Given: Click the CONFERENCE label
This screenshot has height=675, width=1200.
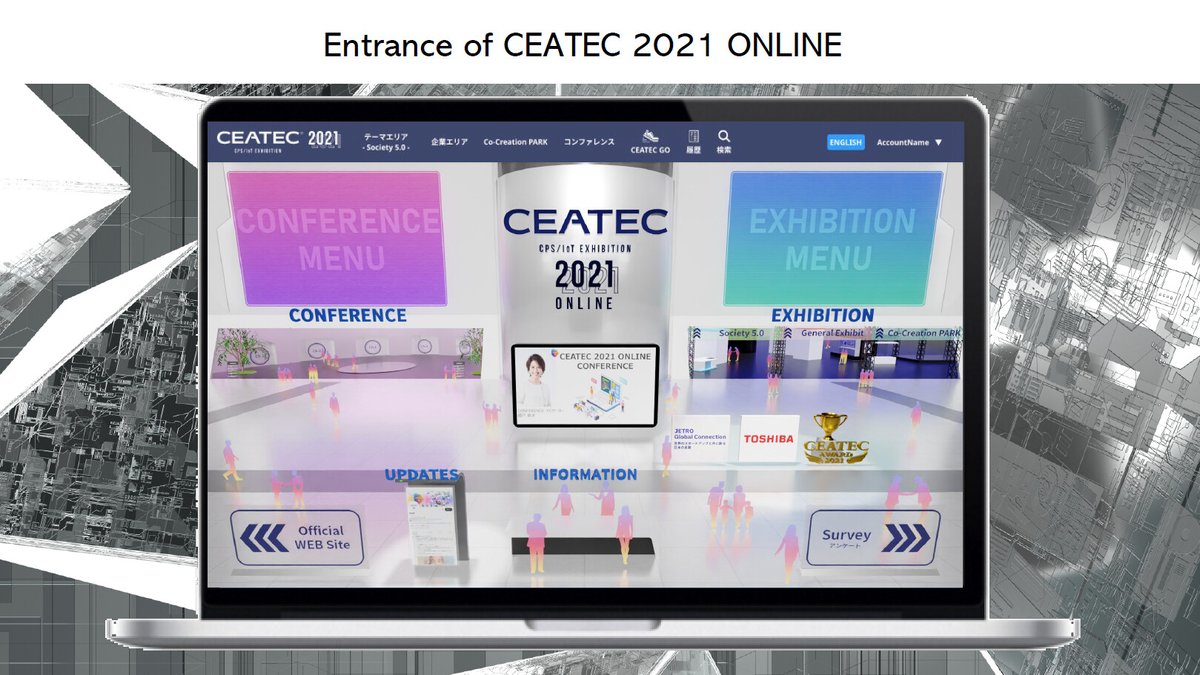Looking at the screenshot, I should point(348,315).
